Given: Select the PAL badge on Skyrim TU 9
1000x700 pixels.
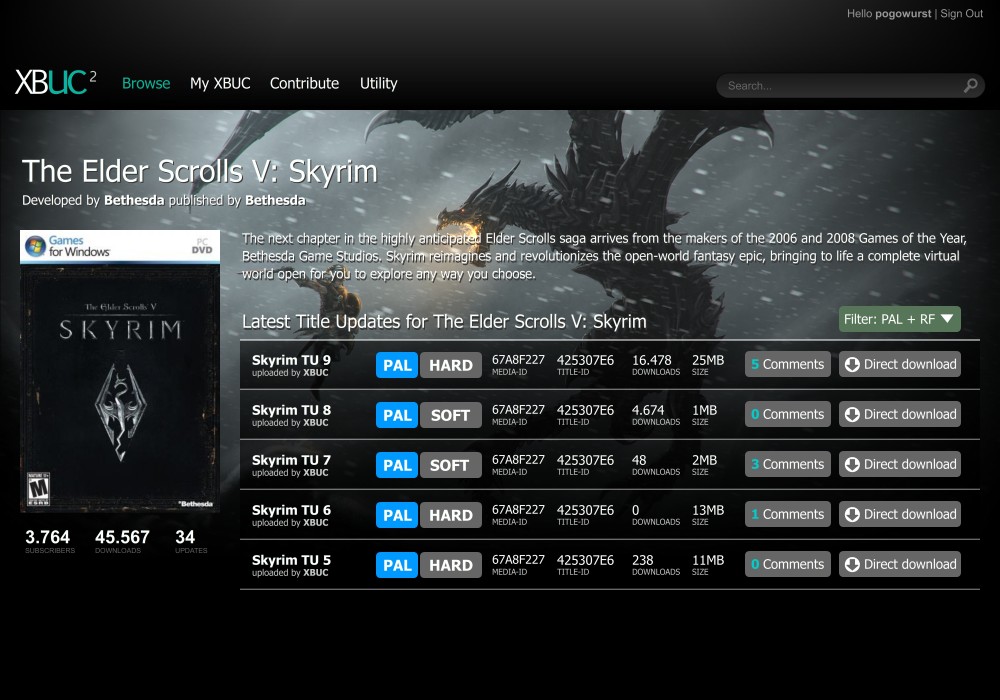Looking at the screenshot, I should coord(397,365).
